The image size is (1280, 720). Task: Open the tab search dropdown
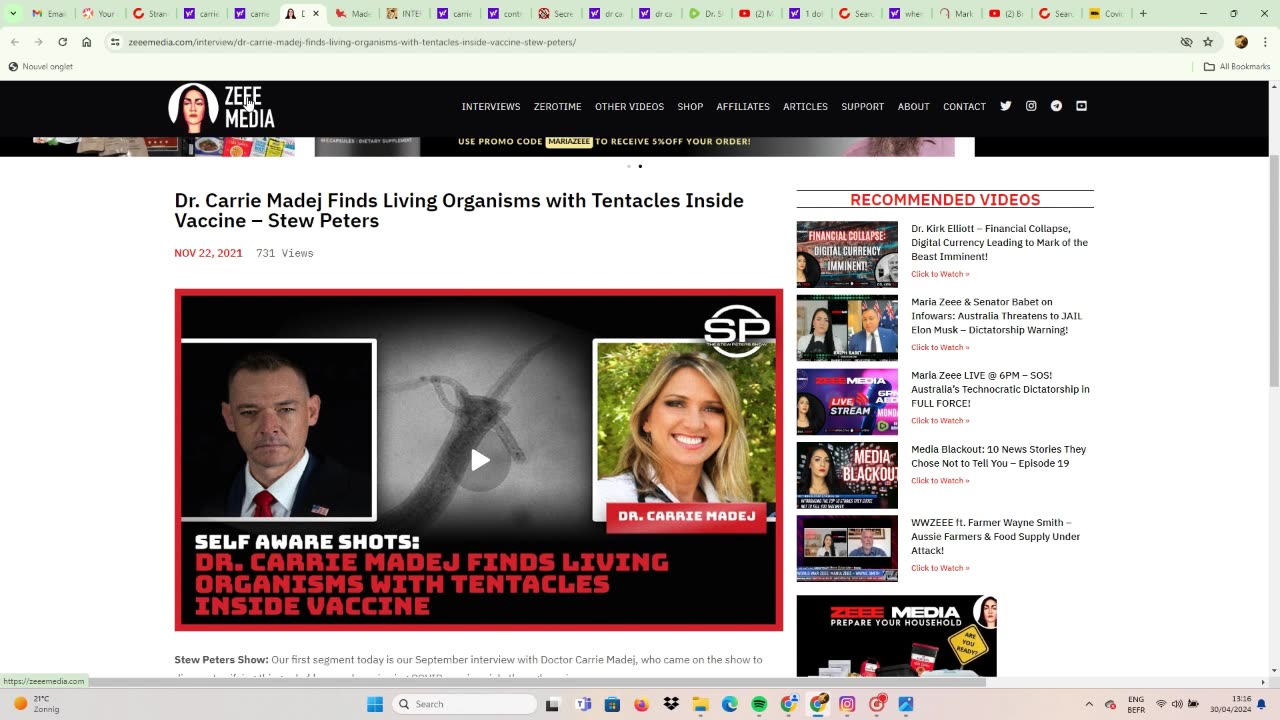point(13,14)
